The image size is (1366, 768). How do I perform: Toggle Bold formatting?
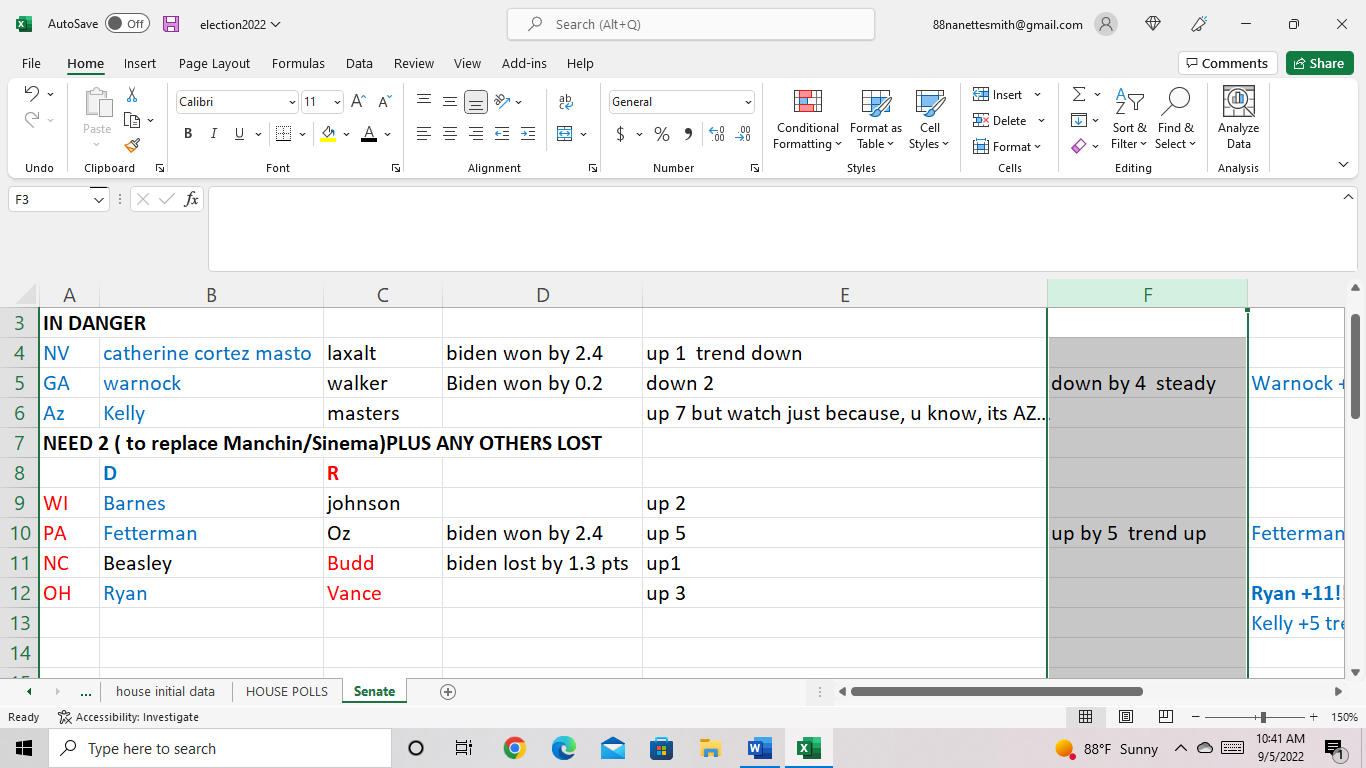point(188,134)
